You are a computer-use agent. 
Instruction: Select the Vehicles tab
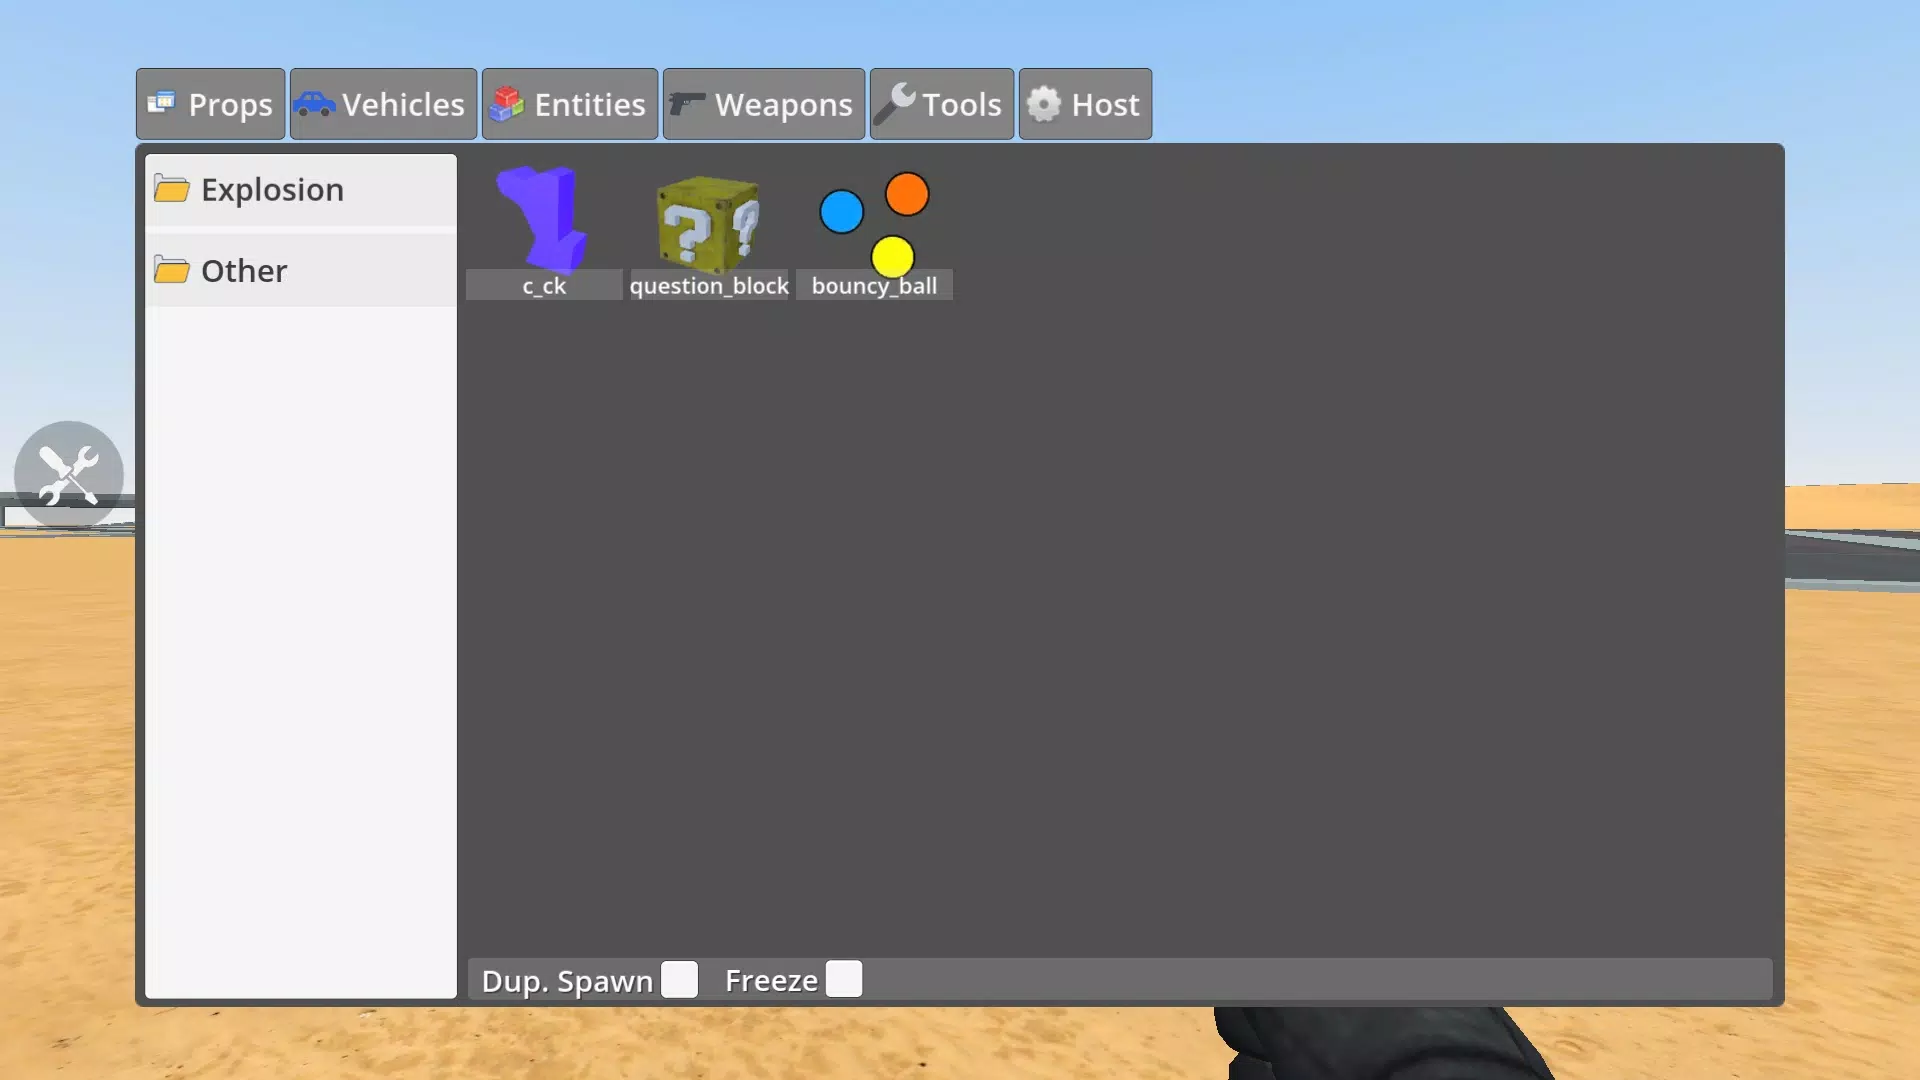point(382,104)
